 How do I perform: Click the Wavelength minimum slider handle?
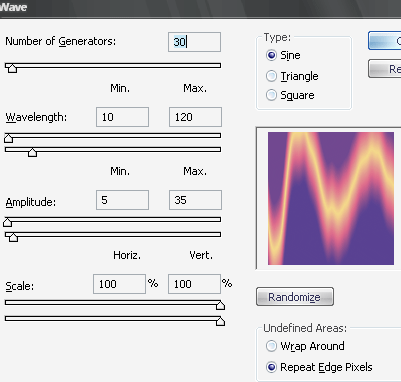8,138
